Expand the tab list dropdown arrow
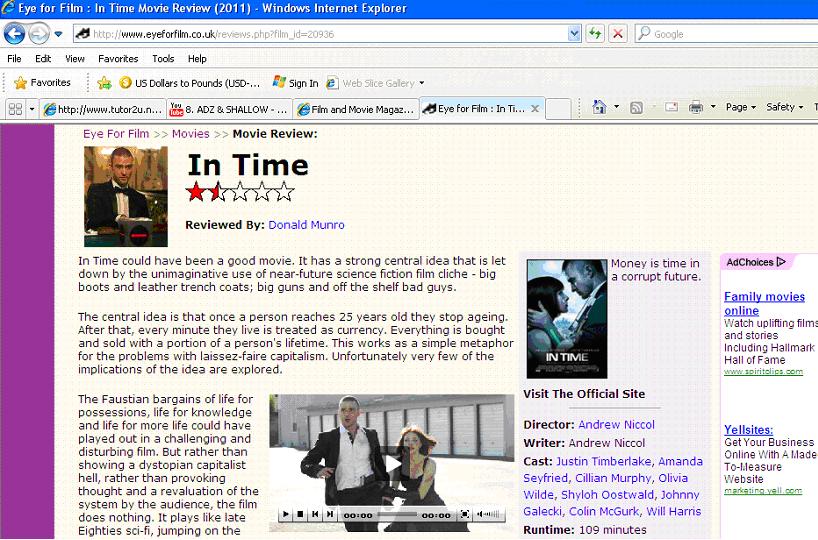Viewport: 818px width, 540px height. click(x=32, y=109)
